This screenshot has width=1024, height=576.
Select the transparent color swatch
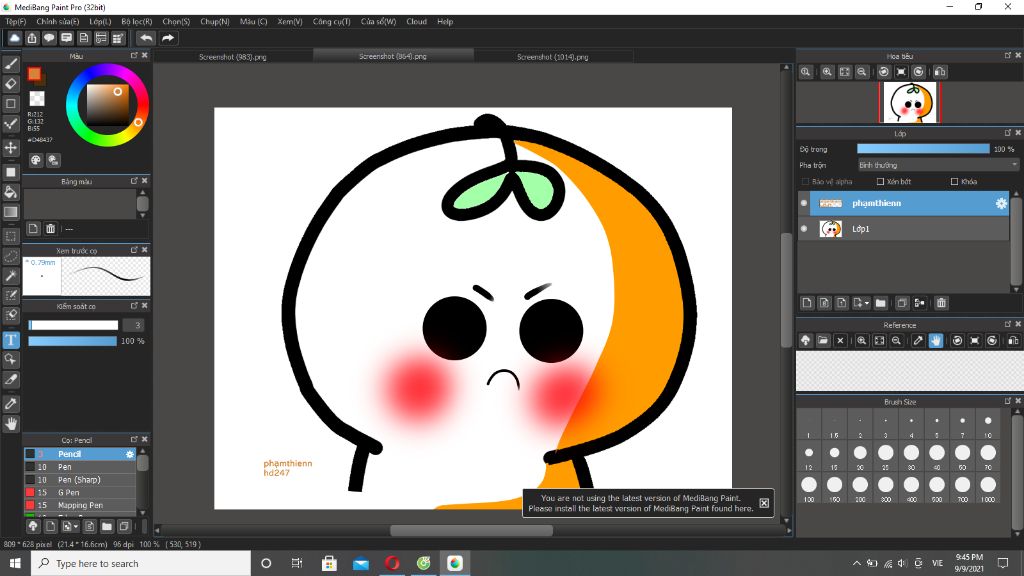[x=37, y=99]
